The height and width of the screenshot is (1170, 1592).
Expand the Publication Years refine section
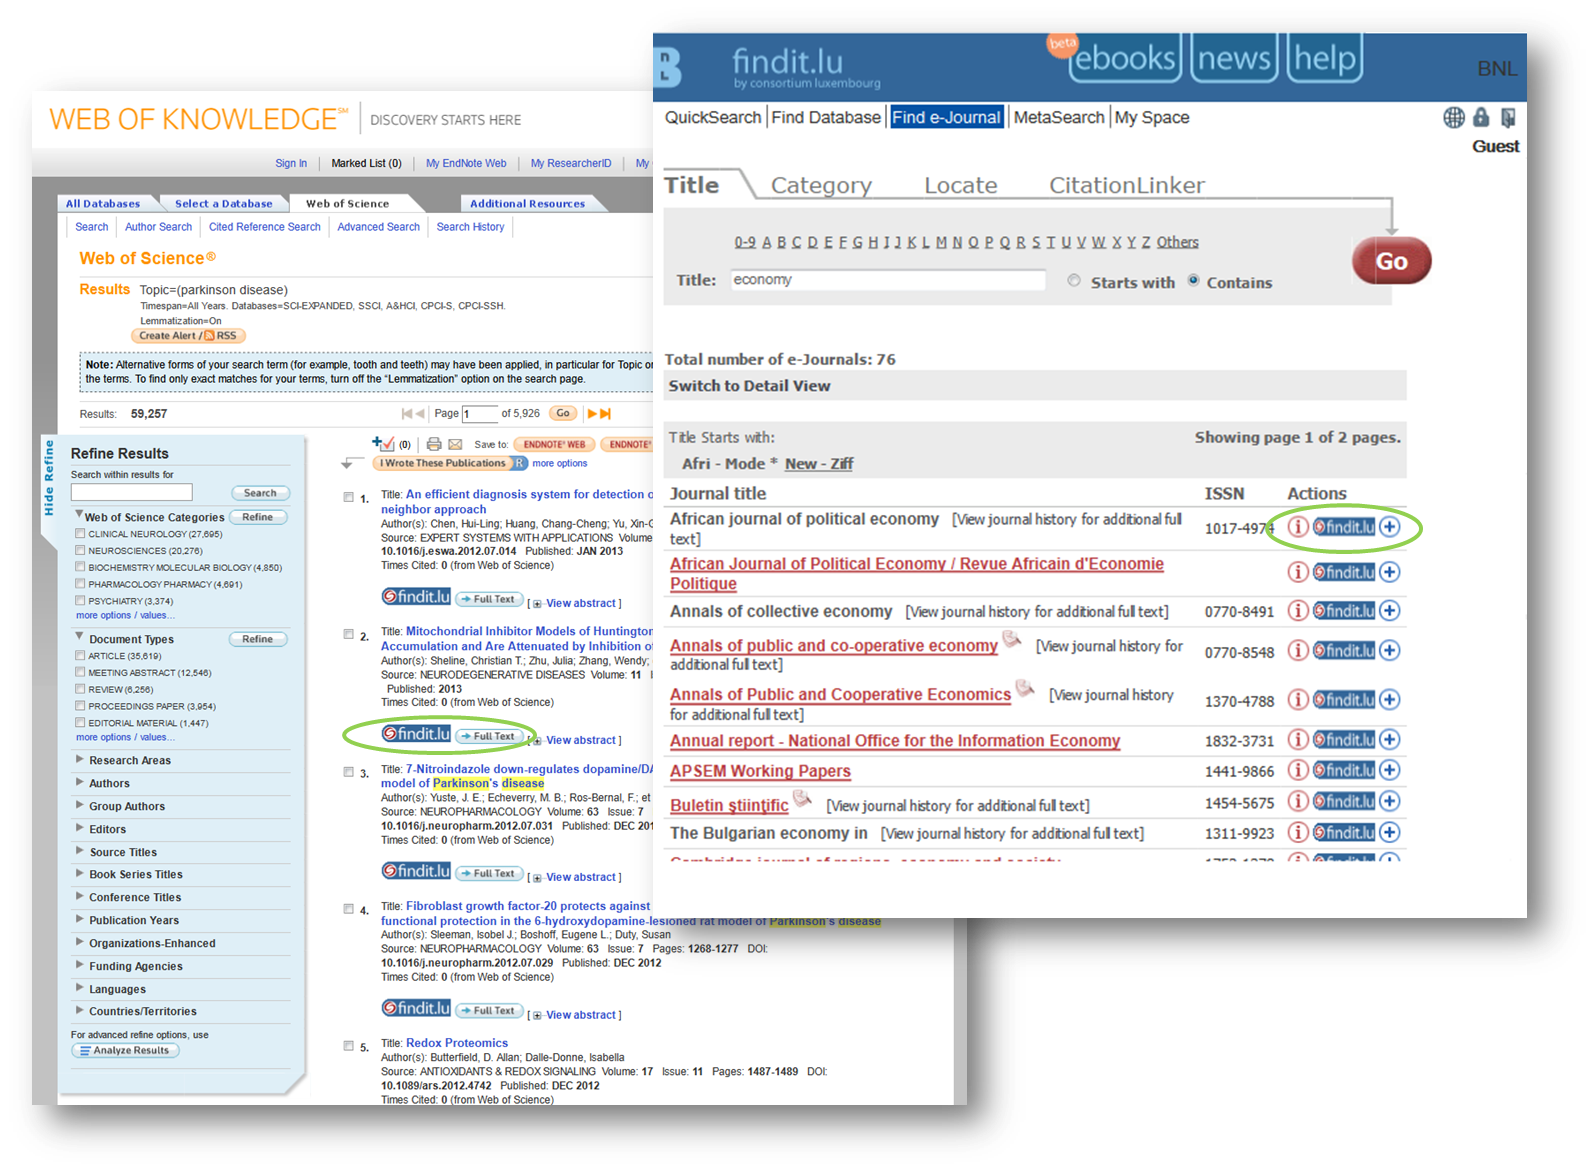click(80, 919)
